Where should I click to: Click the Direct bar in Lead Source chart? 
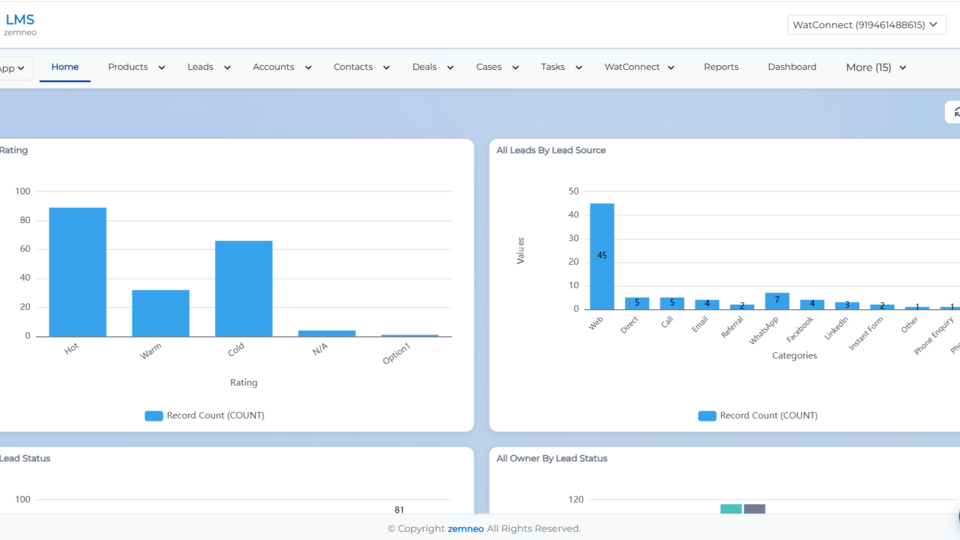(637, 303)
